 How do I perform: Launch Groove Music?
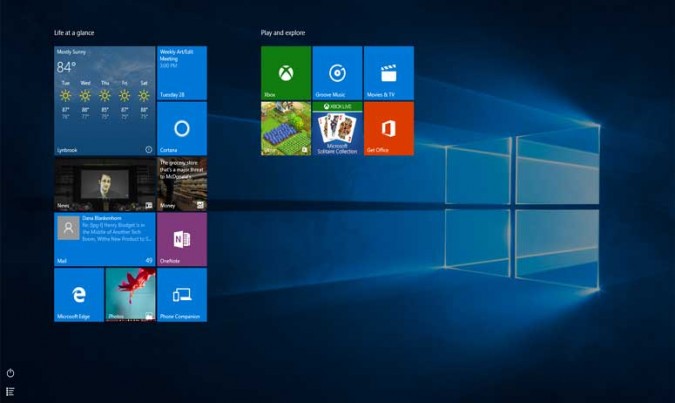(x=337, y=72)
